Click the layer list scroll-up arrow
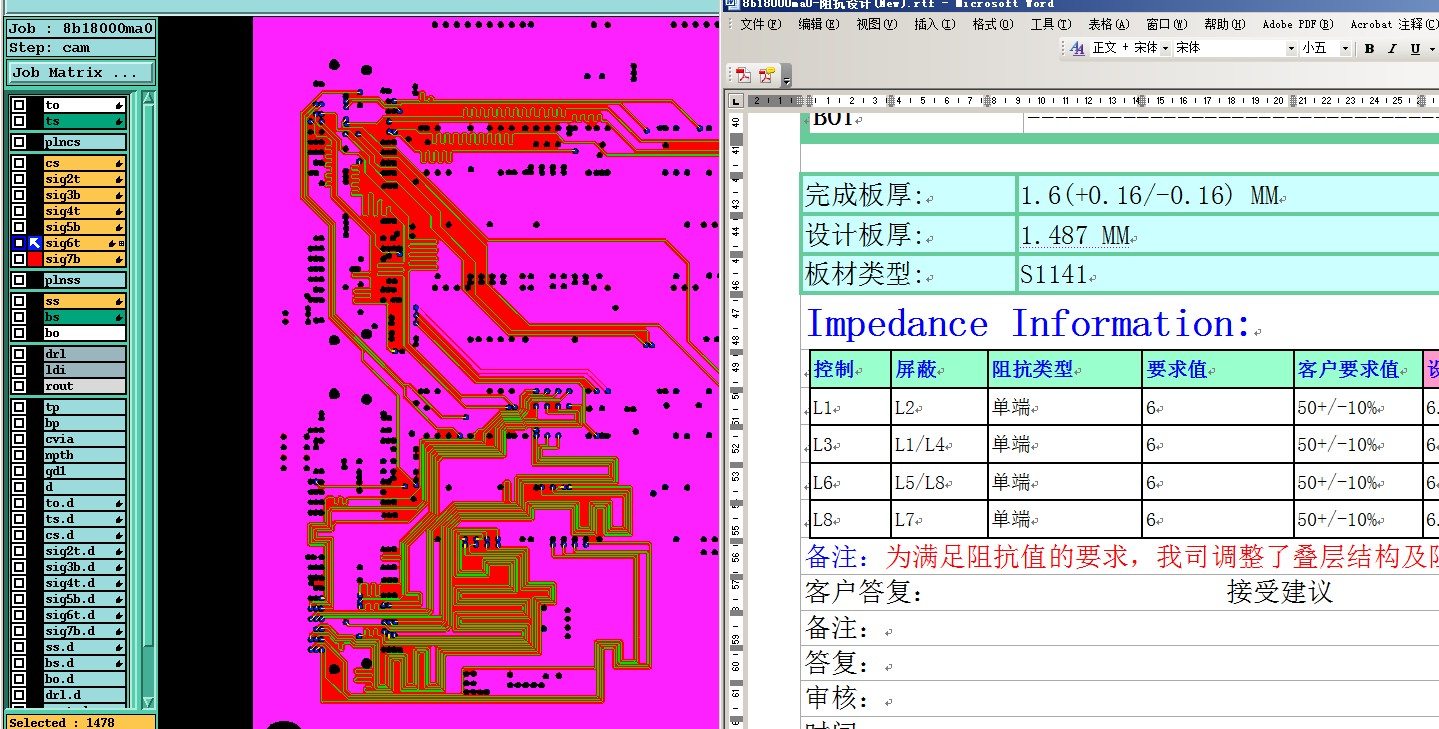The image size is (1439, 729). (x=148, y=98)
